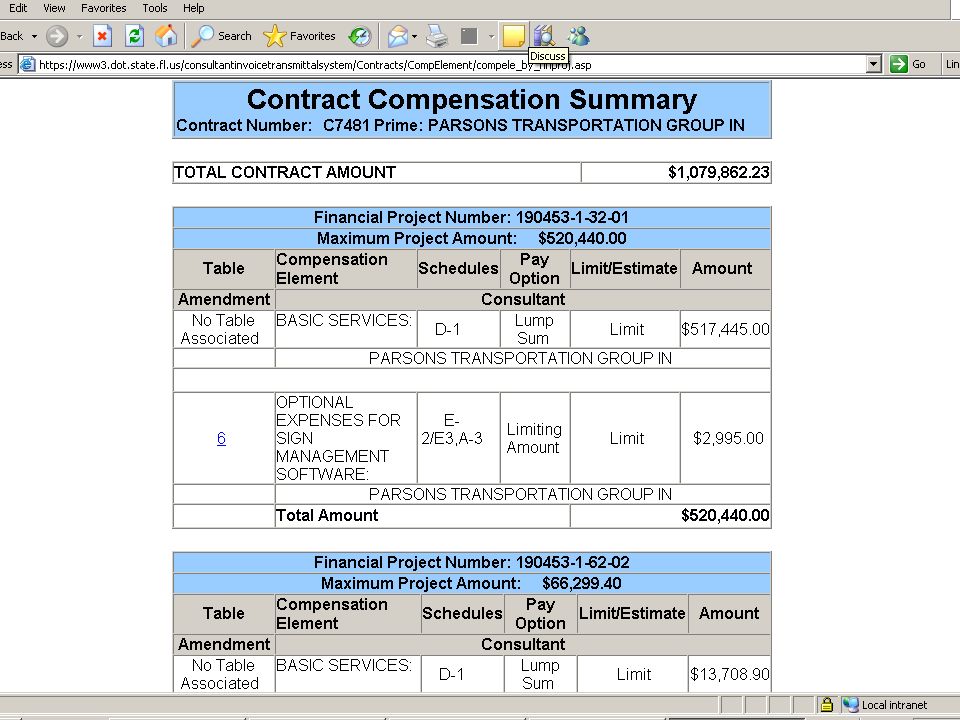Click the page icon in address bar

click(x=28, y=64)
